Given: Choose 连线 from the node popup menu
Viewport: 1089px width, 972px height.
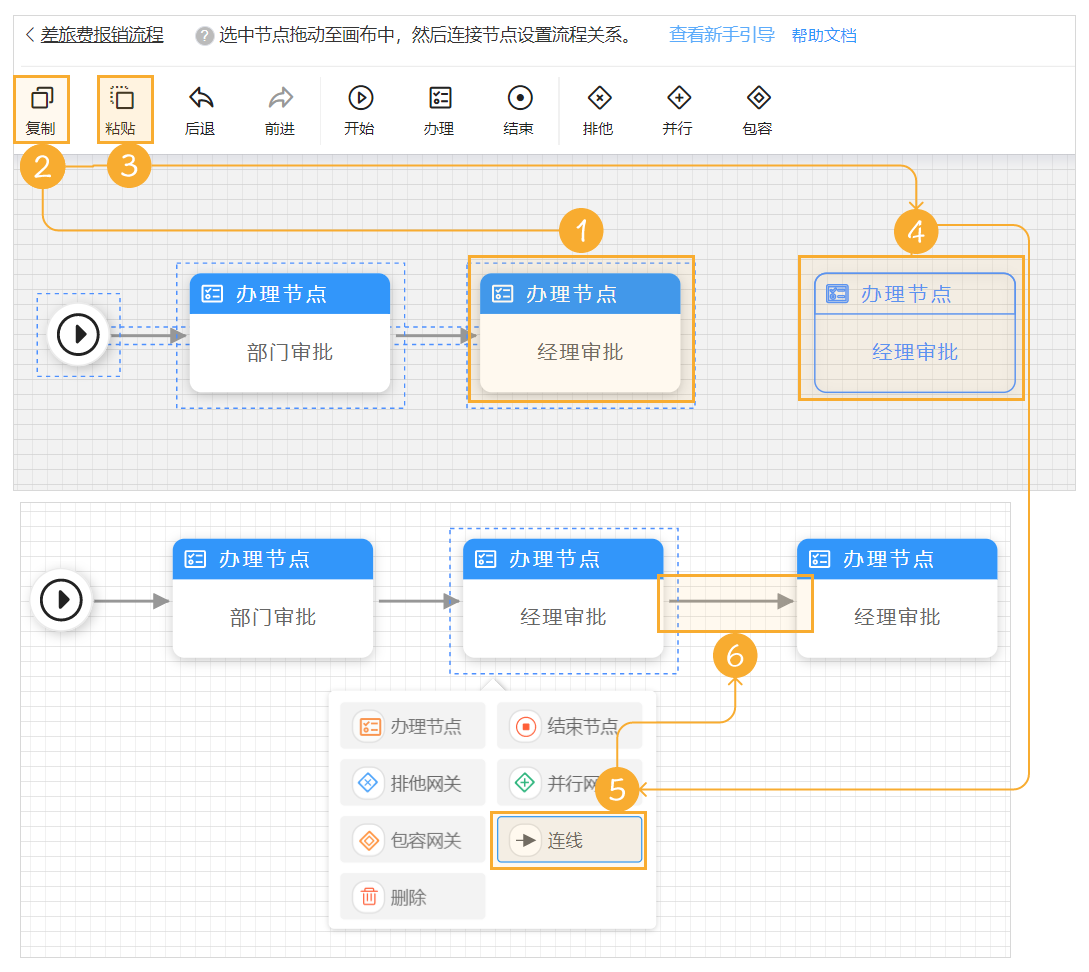Looking at the screenshot, I should [x=570, y=841].
